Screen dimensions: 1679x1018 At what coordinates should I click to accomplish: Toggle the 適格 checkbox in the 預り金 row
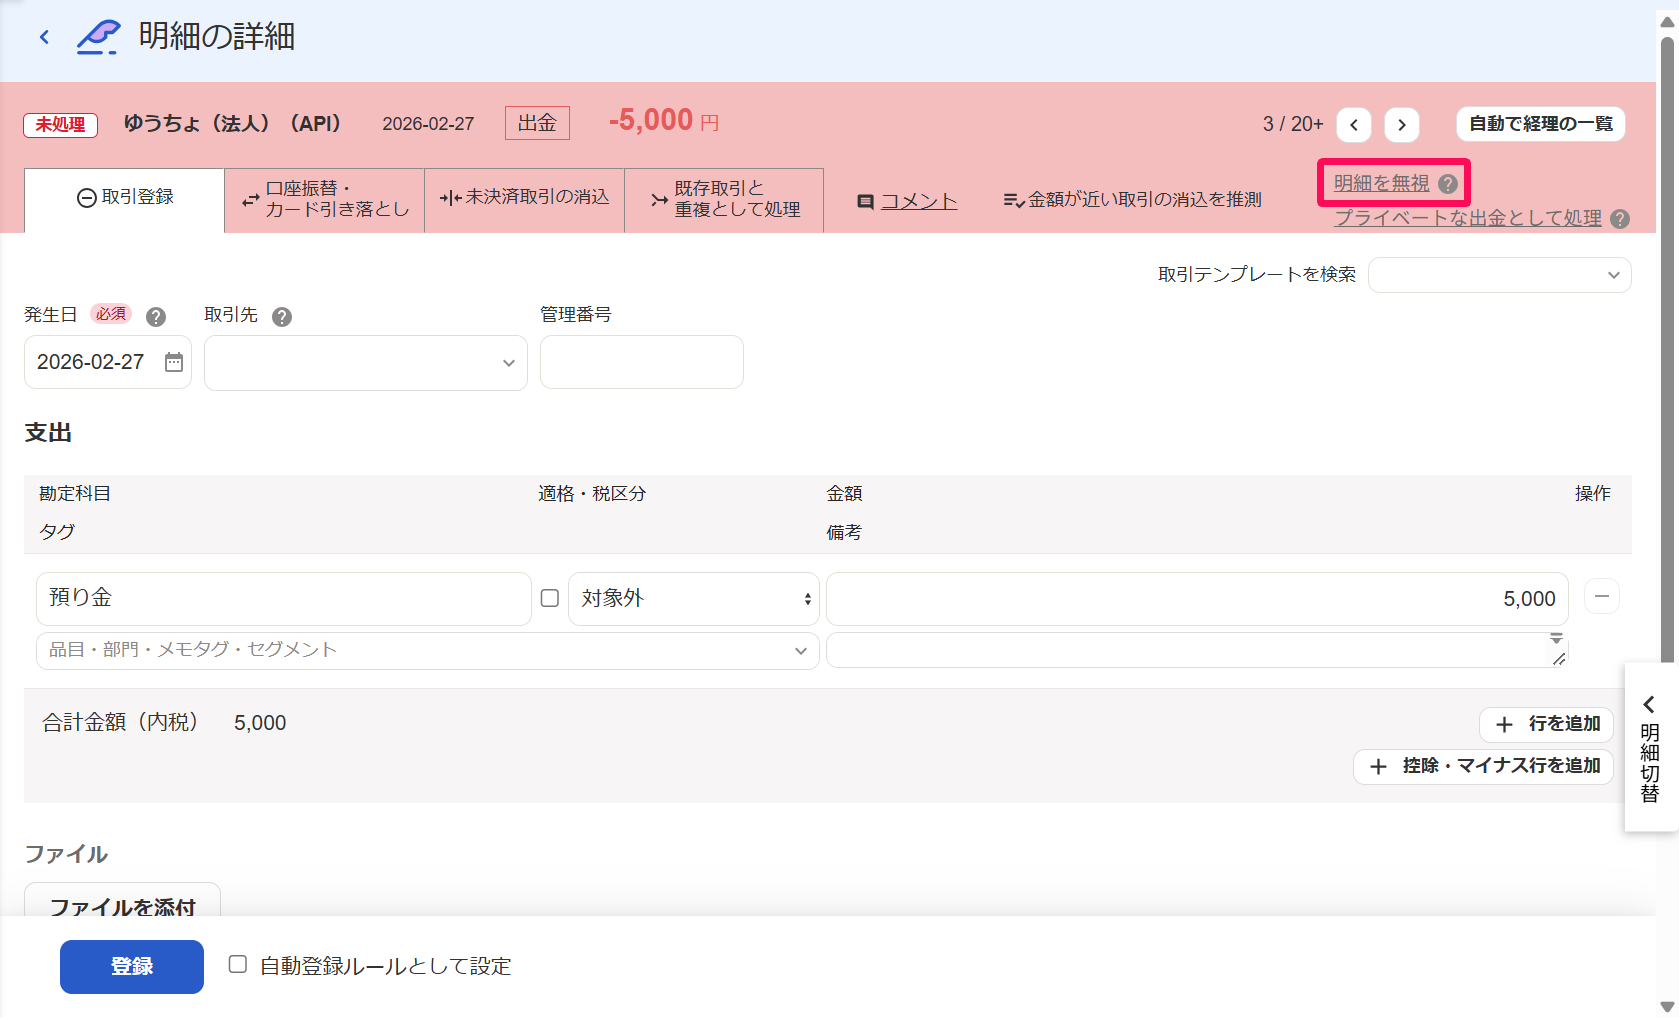pos(550,598)
